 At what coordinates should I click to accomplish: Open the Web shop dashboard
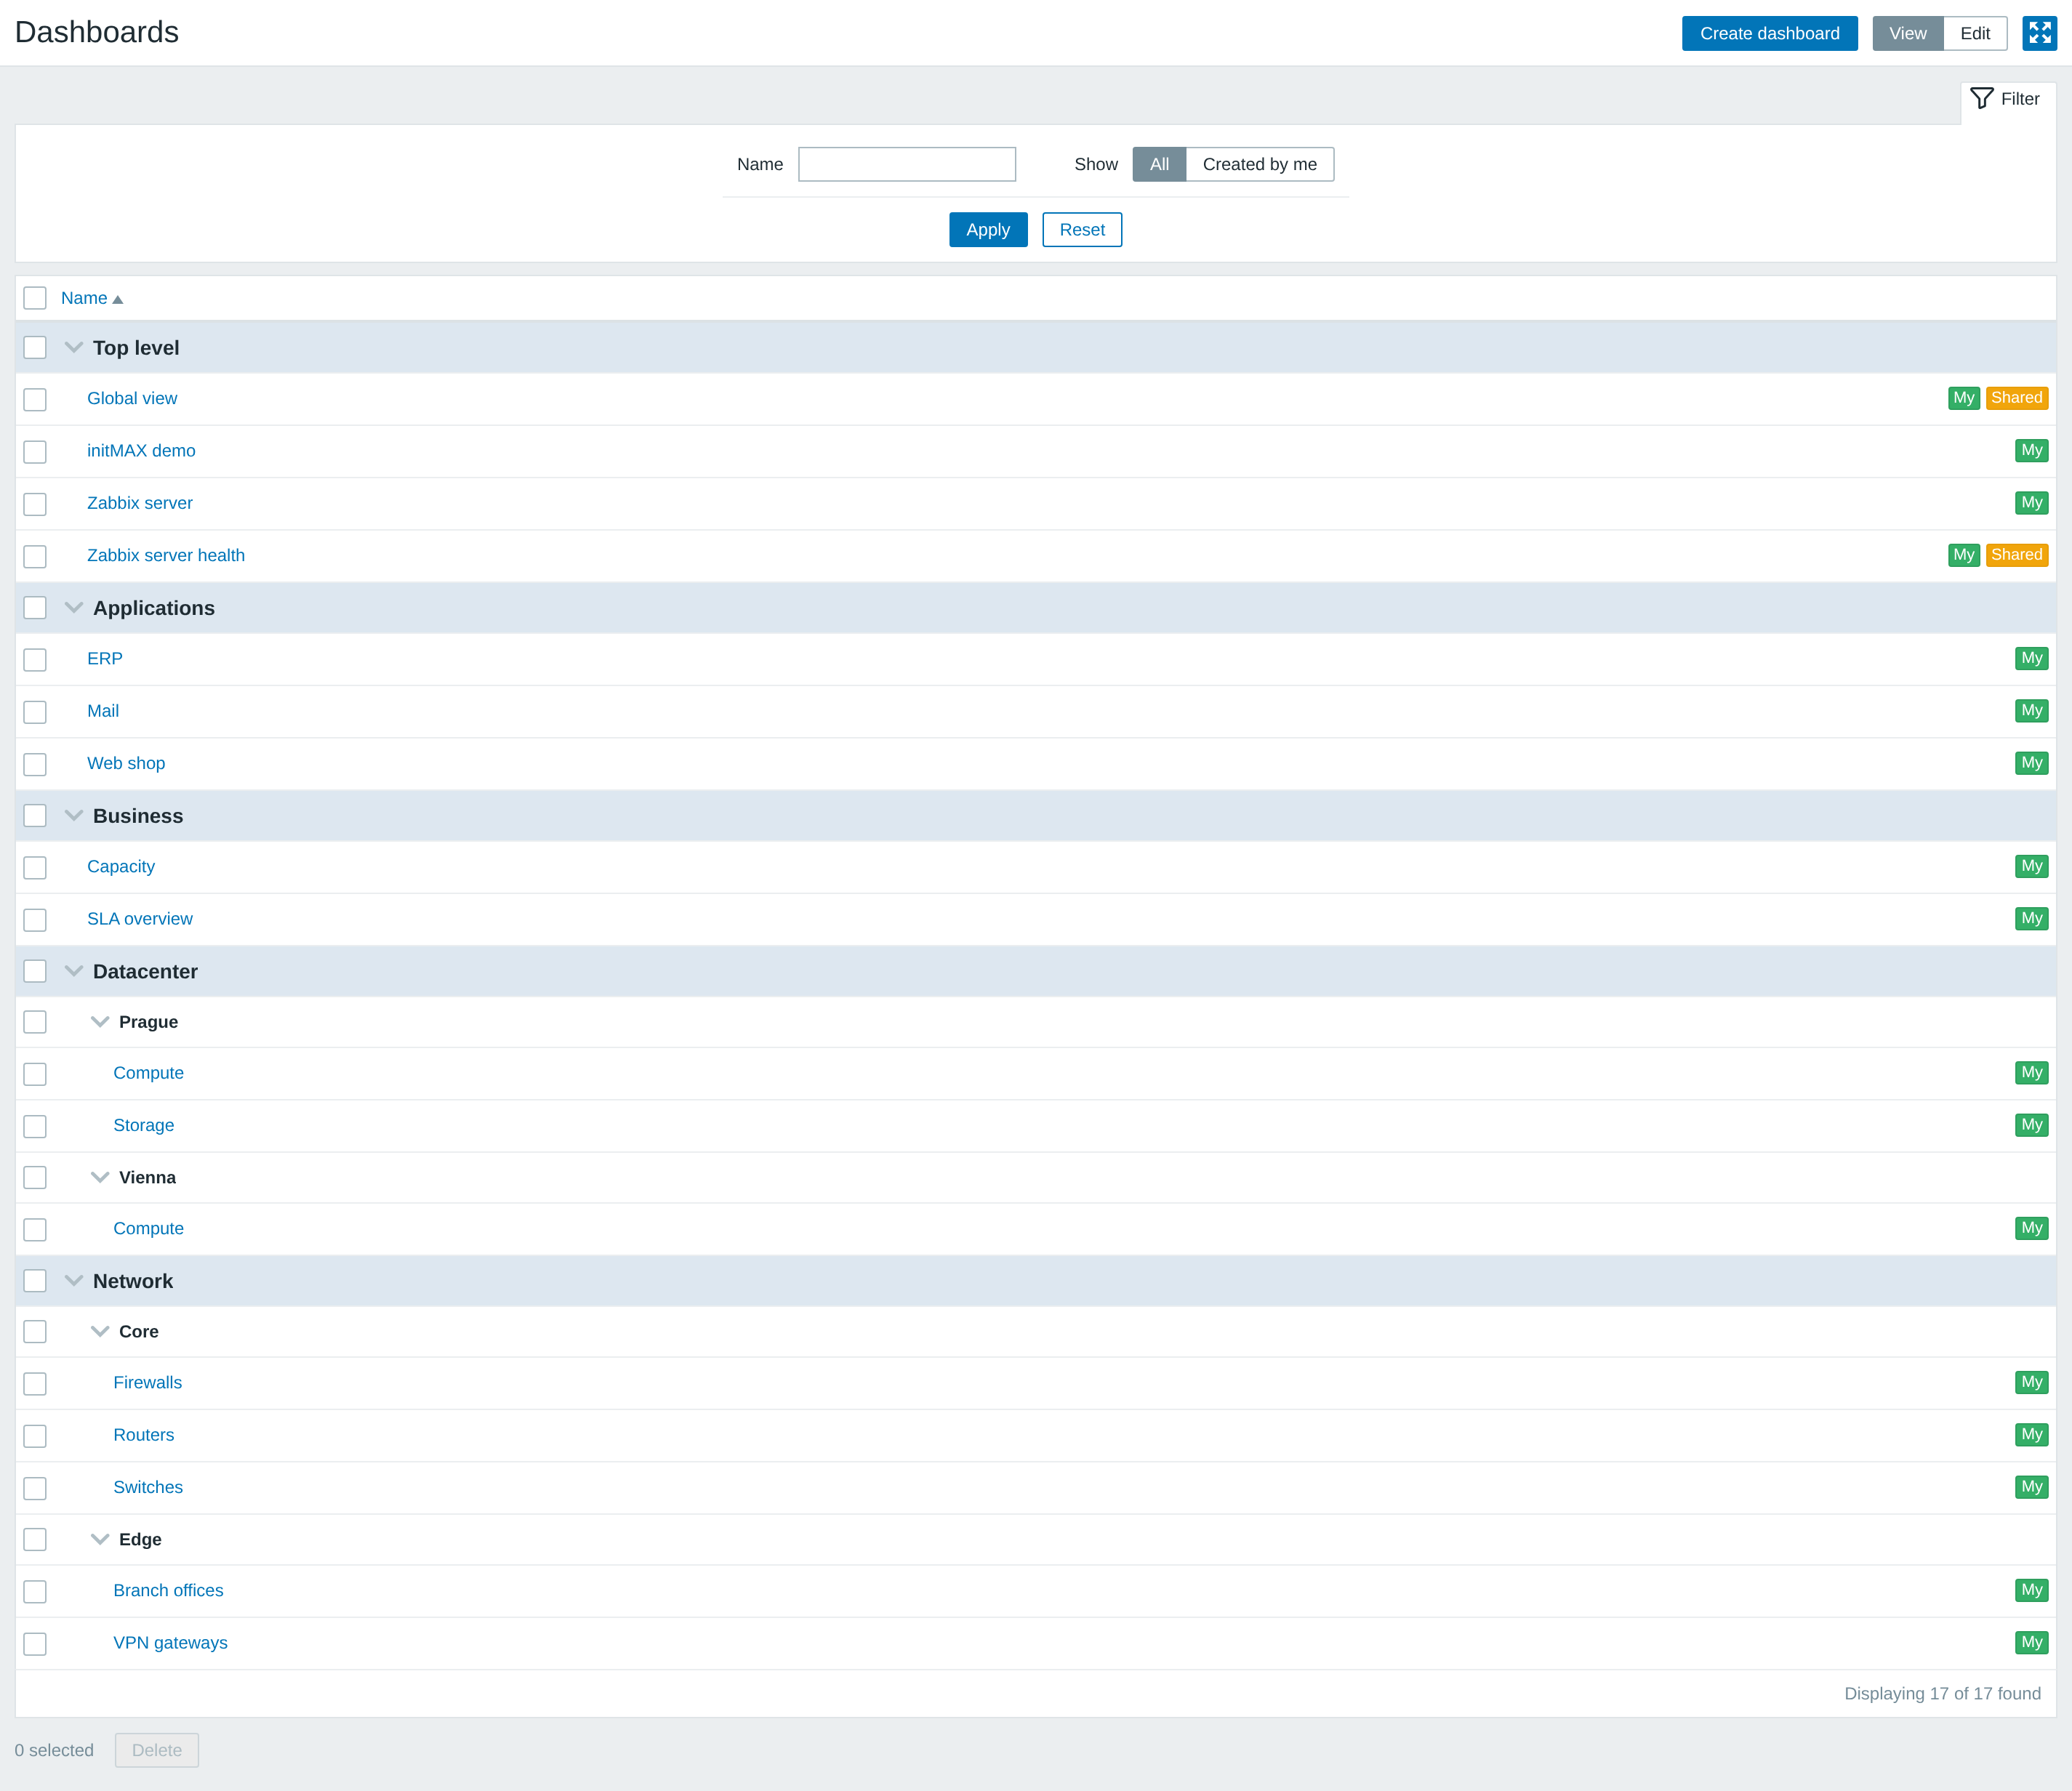click(x=126, y=763)
